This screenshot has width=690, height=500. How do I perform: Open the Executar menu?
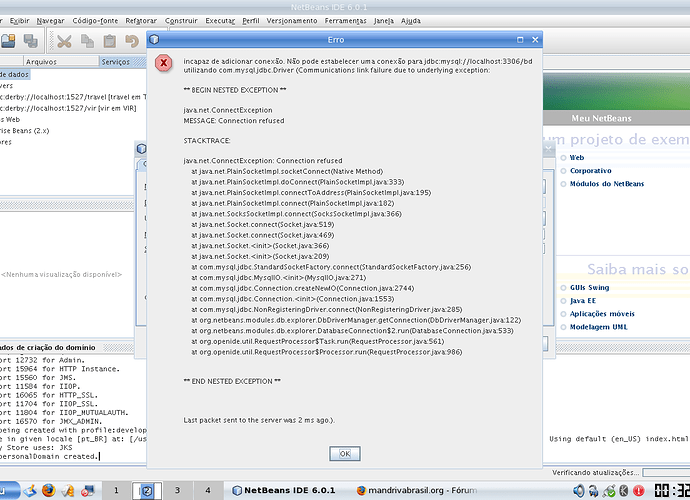[x=220, y=21]
